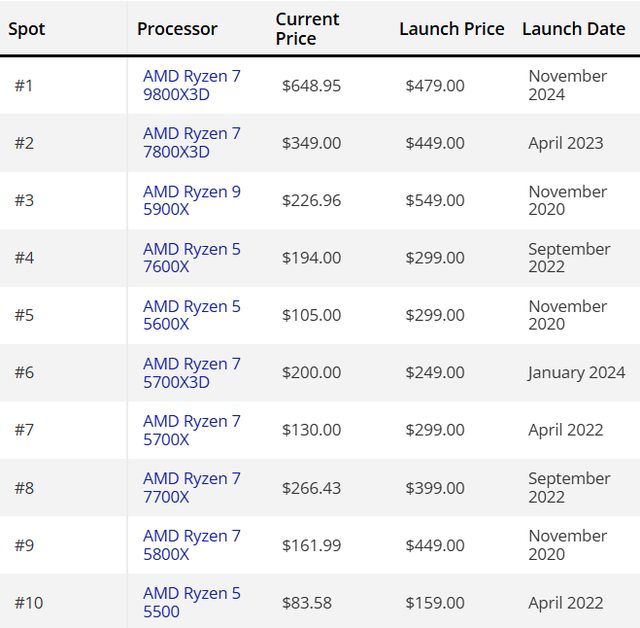Follow the AMD Ryzen 5 5600X link
The width and height of the screenshot is (640, 628).
(191, 315)
